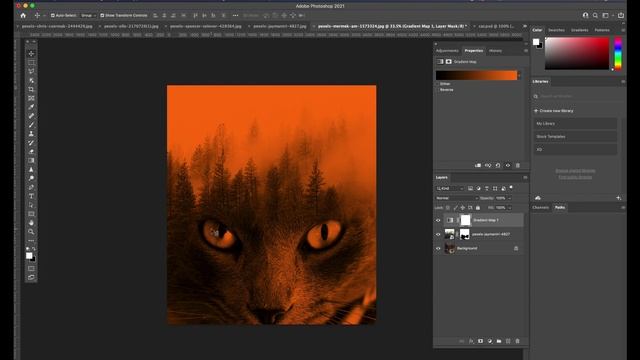The width and height of the screenshot is (640, 360).
Task: Hide the pexels-jaymantri layer
Action: point(438,234)
